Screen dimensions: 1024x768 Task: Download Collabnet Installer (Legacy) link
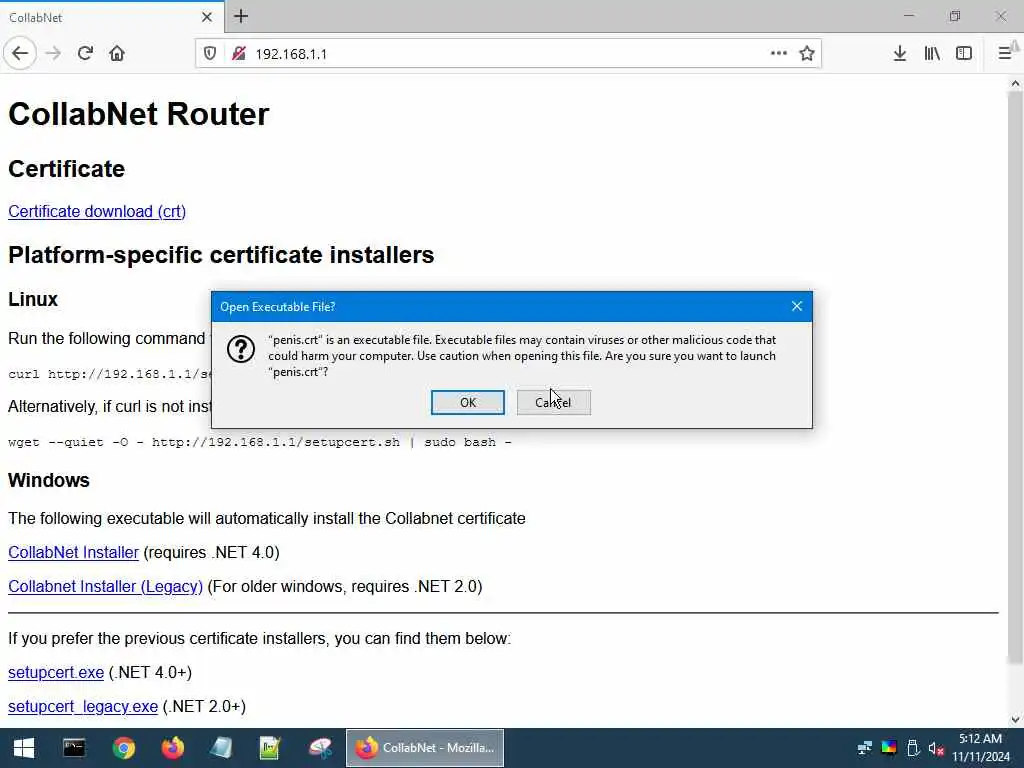click(x=105, y=586)
